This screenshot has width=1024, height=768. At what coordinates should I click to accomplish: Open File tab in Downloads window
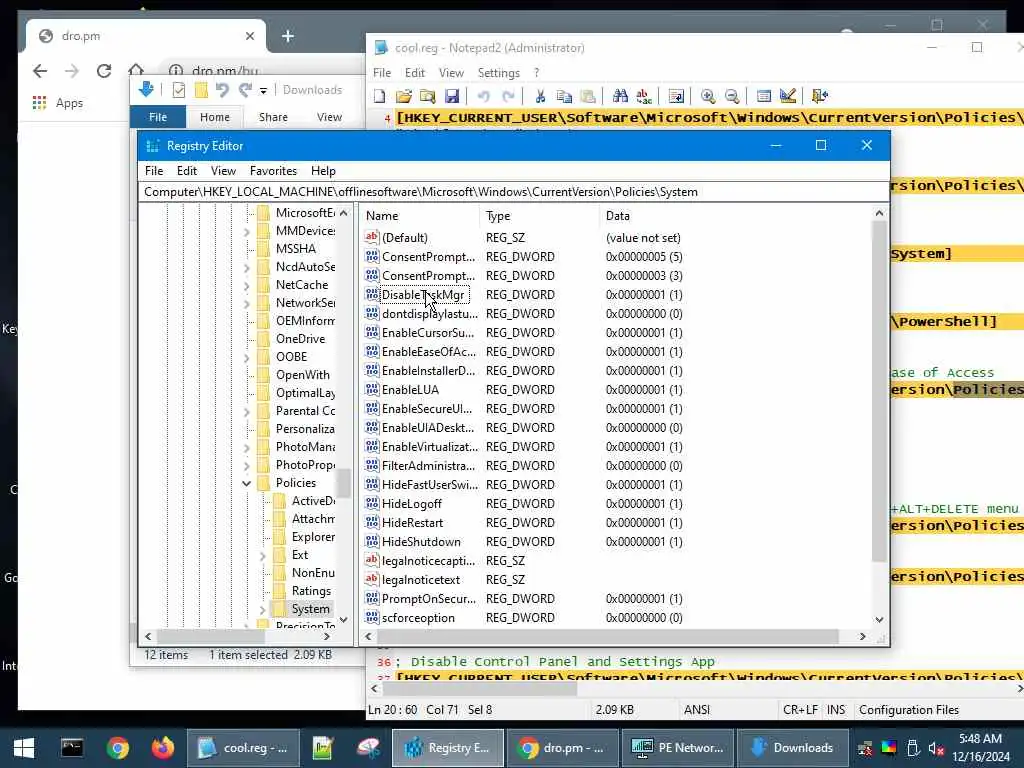tap(158, 117)
